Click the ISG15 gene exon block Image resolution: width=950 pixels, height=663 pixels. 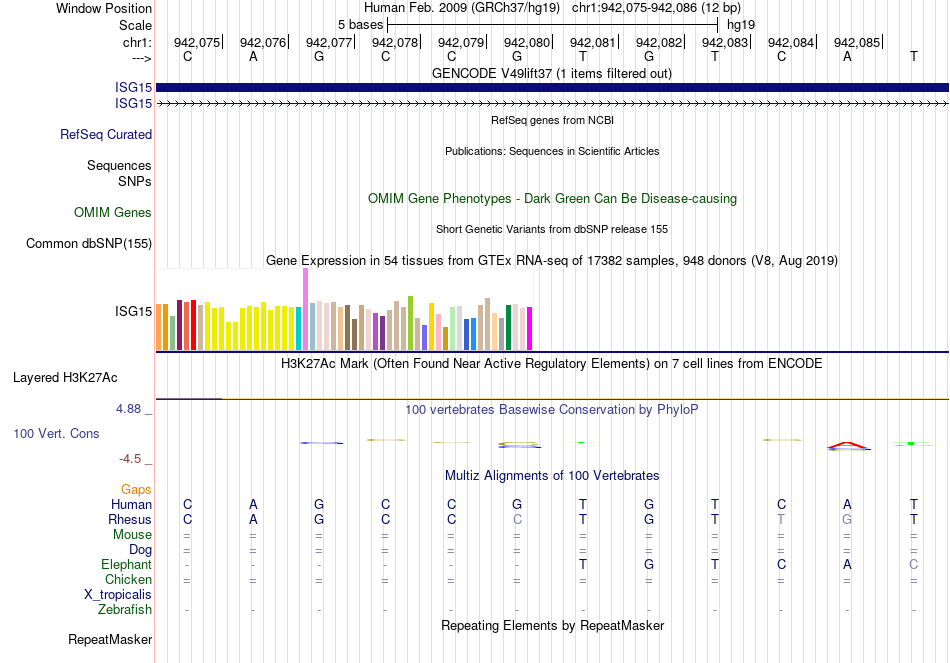point(552,87)
